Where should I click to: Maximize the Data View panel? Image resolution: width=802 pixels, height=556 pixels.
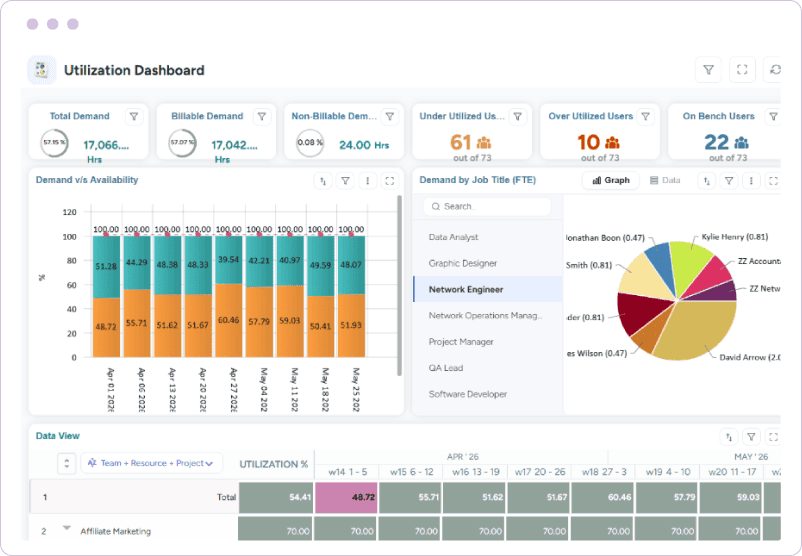773,437
